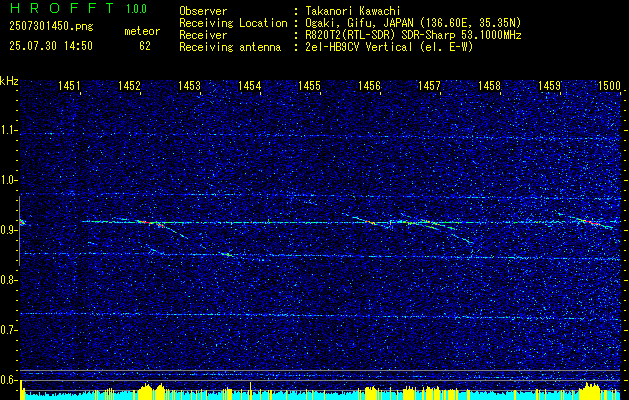Click the Observer label
The image size is (629, 400).
pyautogui.click(x=203, y=11)
